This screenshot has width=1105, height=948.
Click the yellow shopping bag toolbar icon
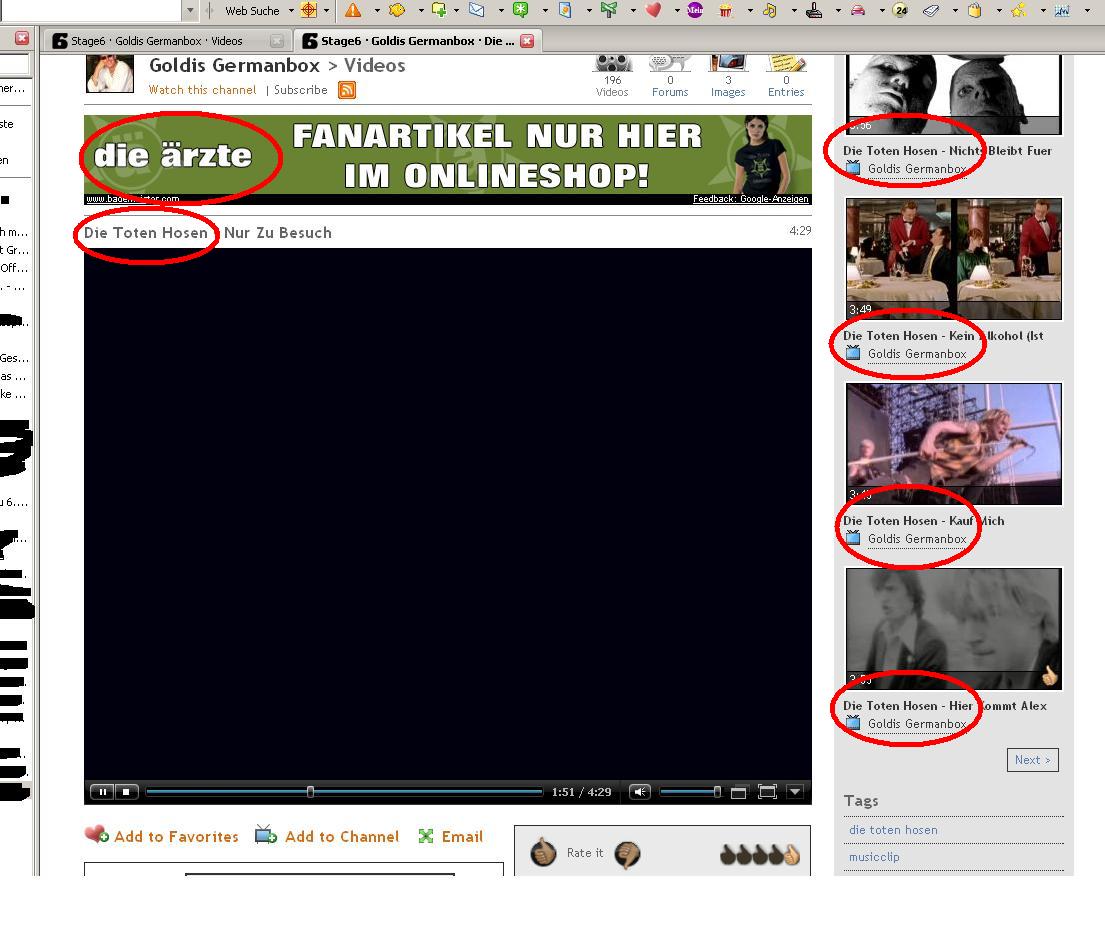click(x=975, y=10)
